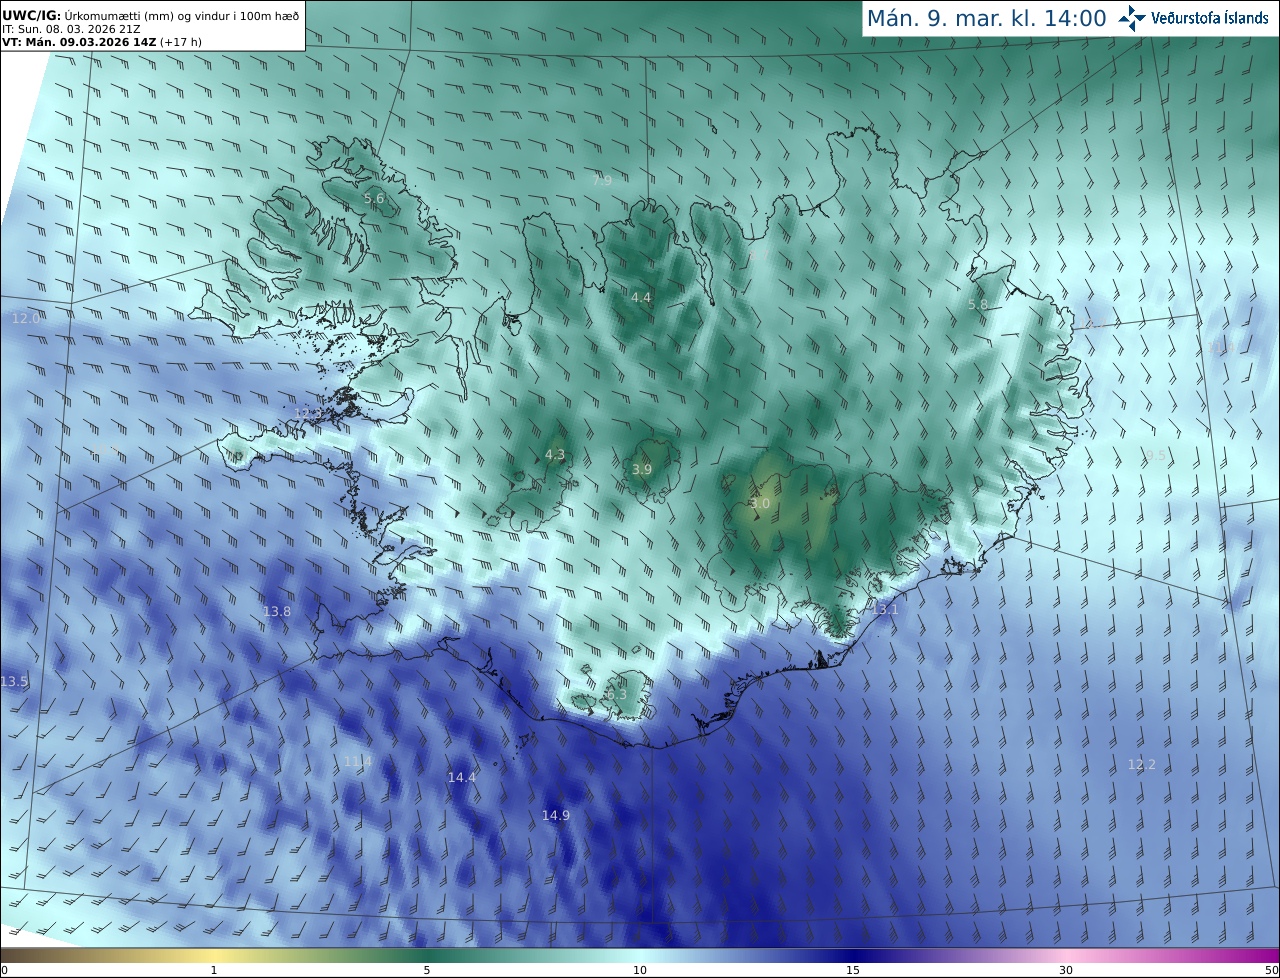1280x978 pixels.
Task: Click the 14.9 value south of Iceland
Action: click(556, 816)
